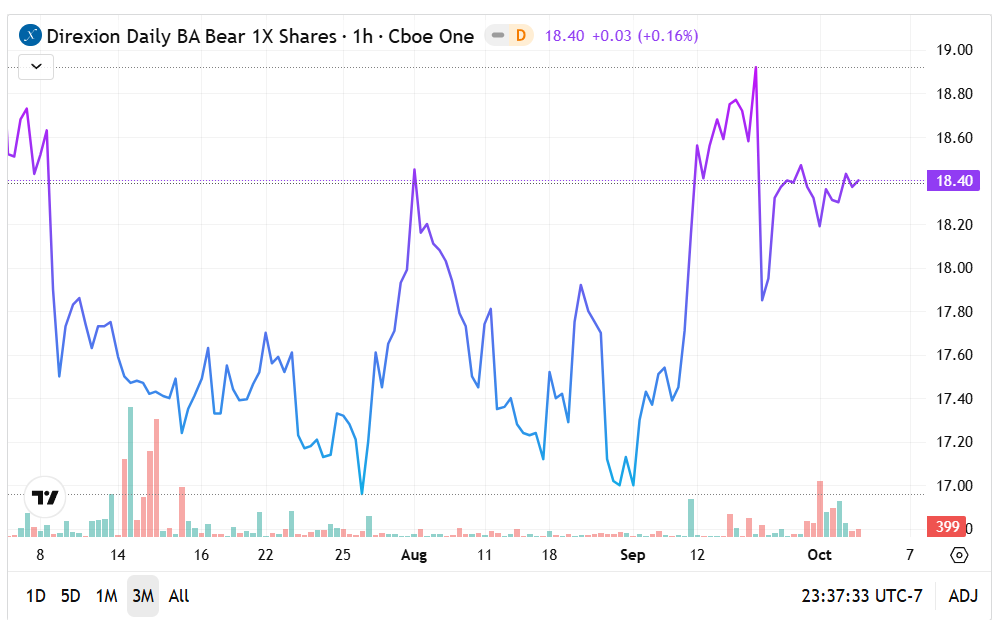Screen dimensions: 998x628
Task: Click the 19.00 level on the price scale
Action: [953, 50]
